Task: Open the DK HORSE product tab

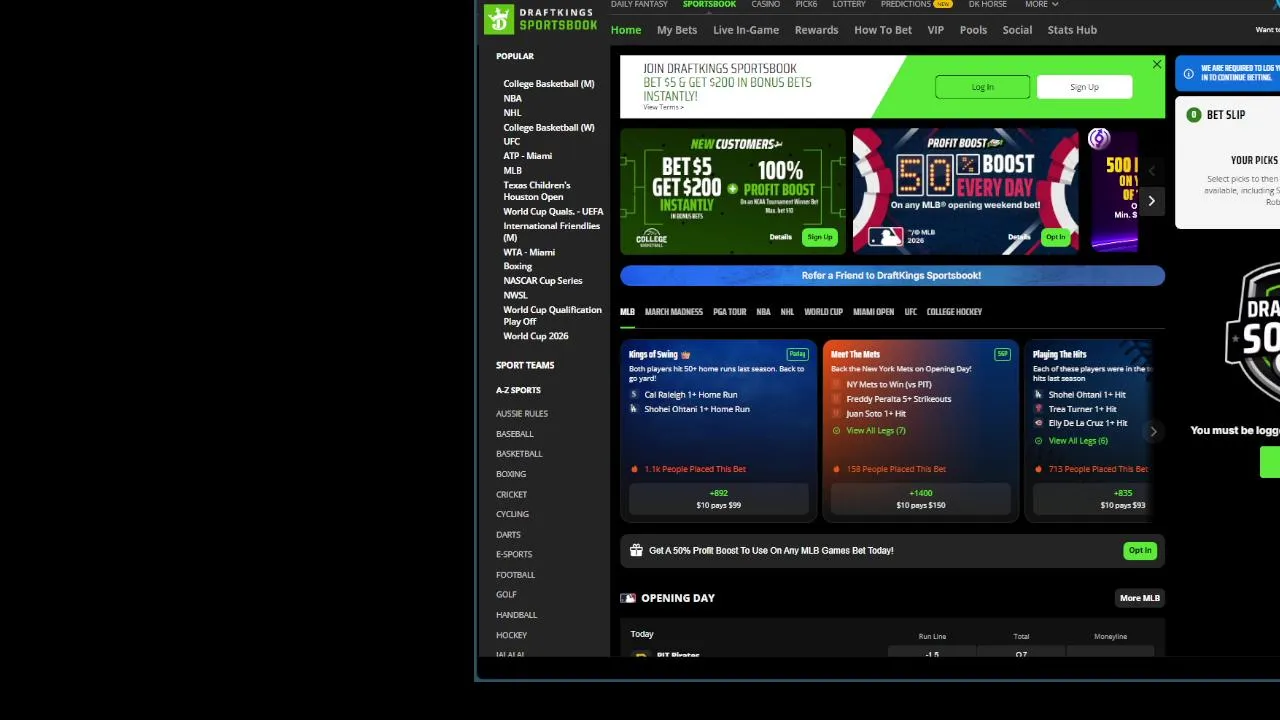Action: (988, 4)
